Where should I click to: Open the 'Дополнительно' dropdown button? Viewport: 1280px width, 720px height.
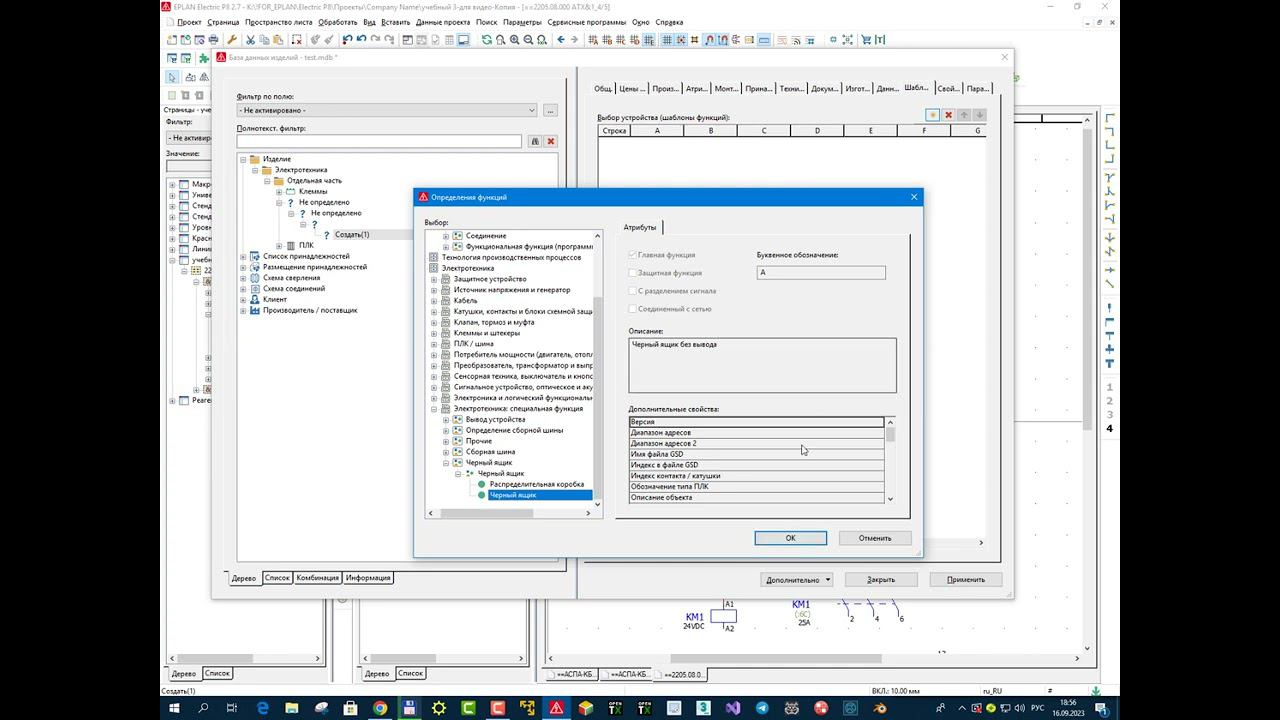tap(797, 580)
